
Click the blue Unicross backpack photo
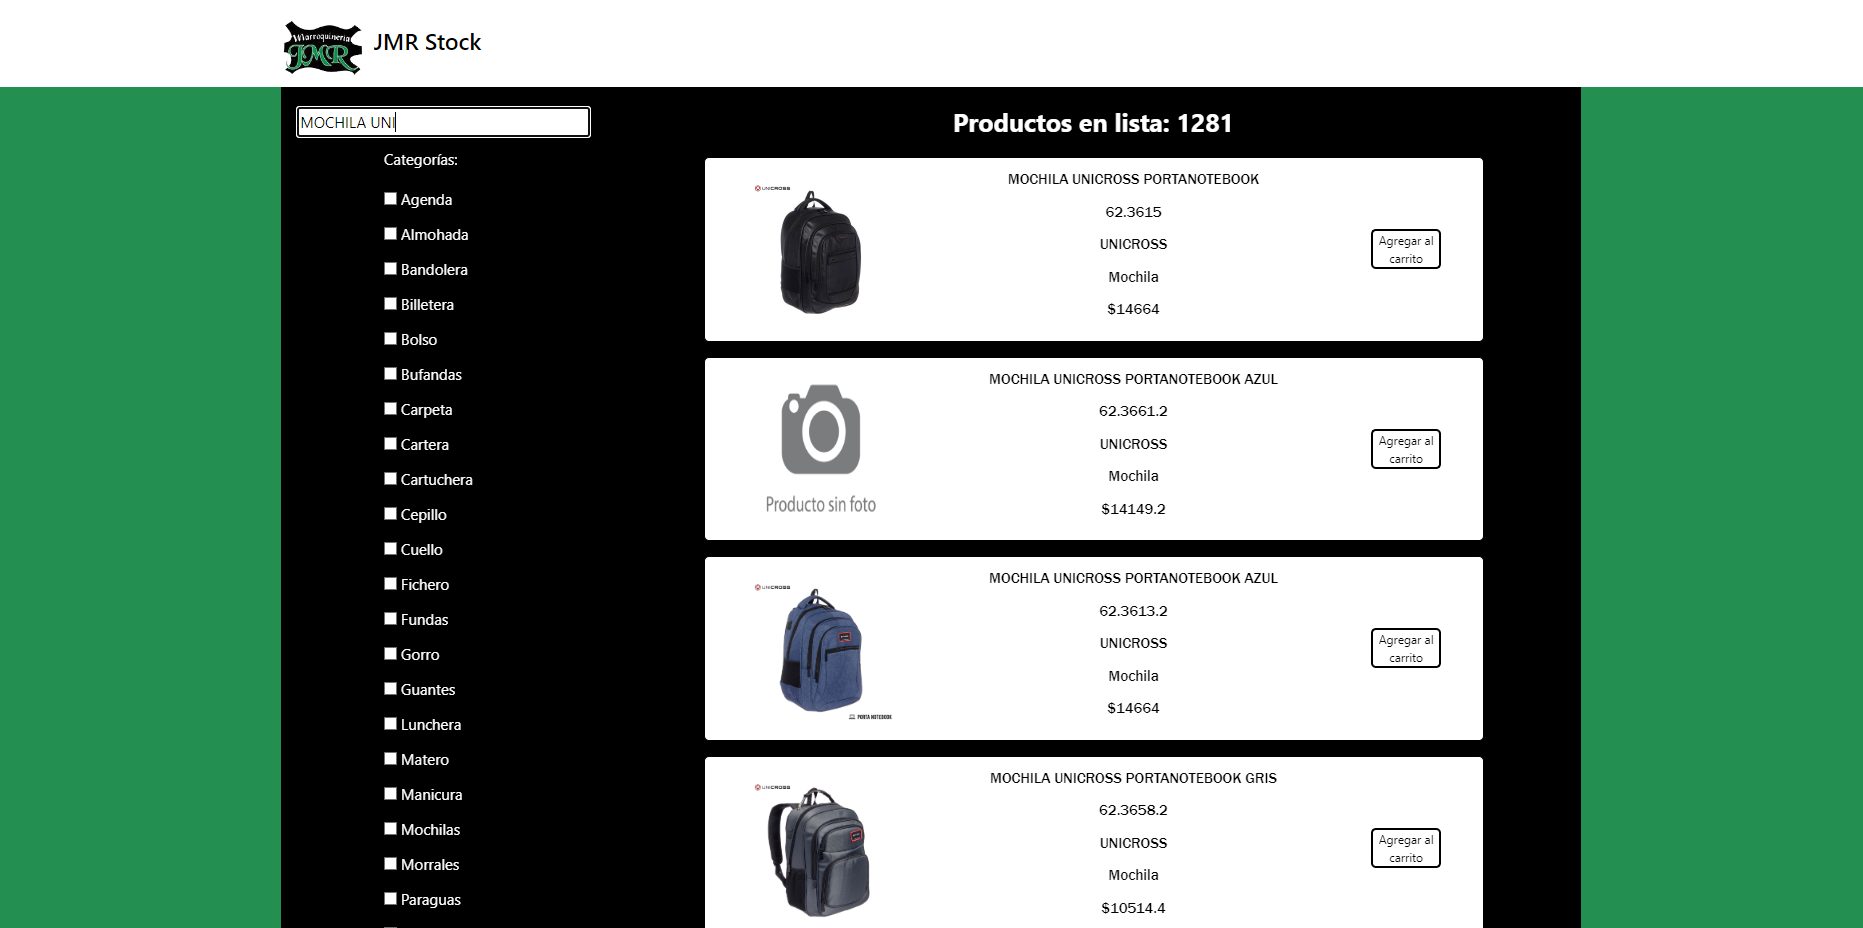tap(821, 650)
